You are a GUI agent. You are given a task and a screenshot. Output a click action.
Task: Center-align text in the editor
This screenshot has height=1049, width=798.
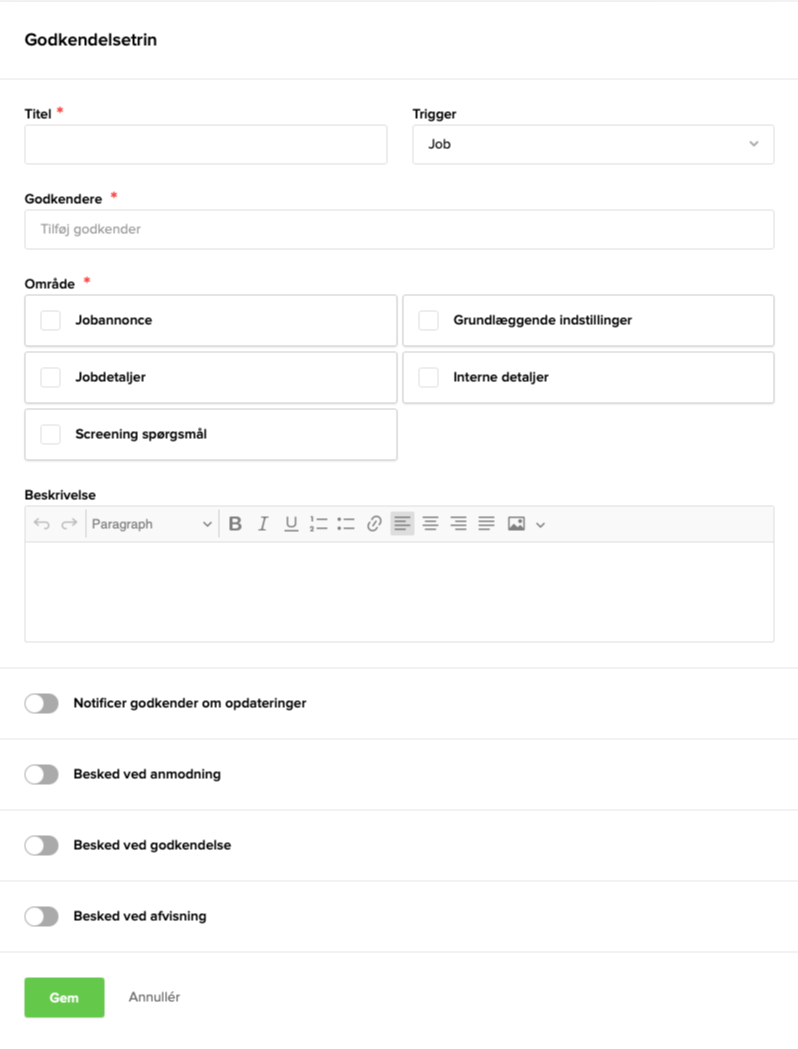(430, 524)
